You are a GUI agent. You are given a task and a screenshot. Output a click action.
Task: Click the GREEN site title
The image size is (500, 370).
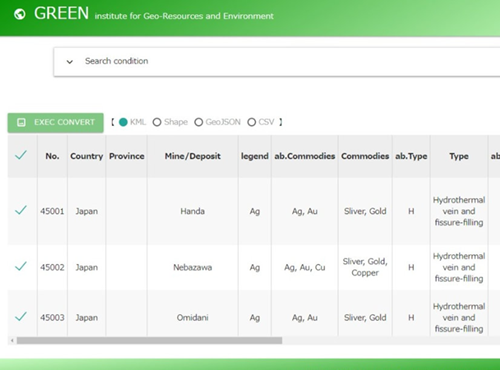click(x=61, y=14)
